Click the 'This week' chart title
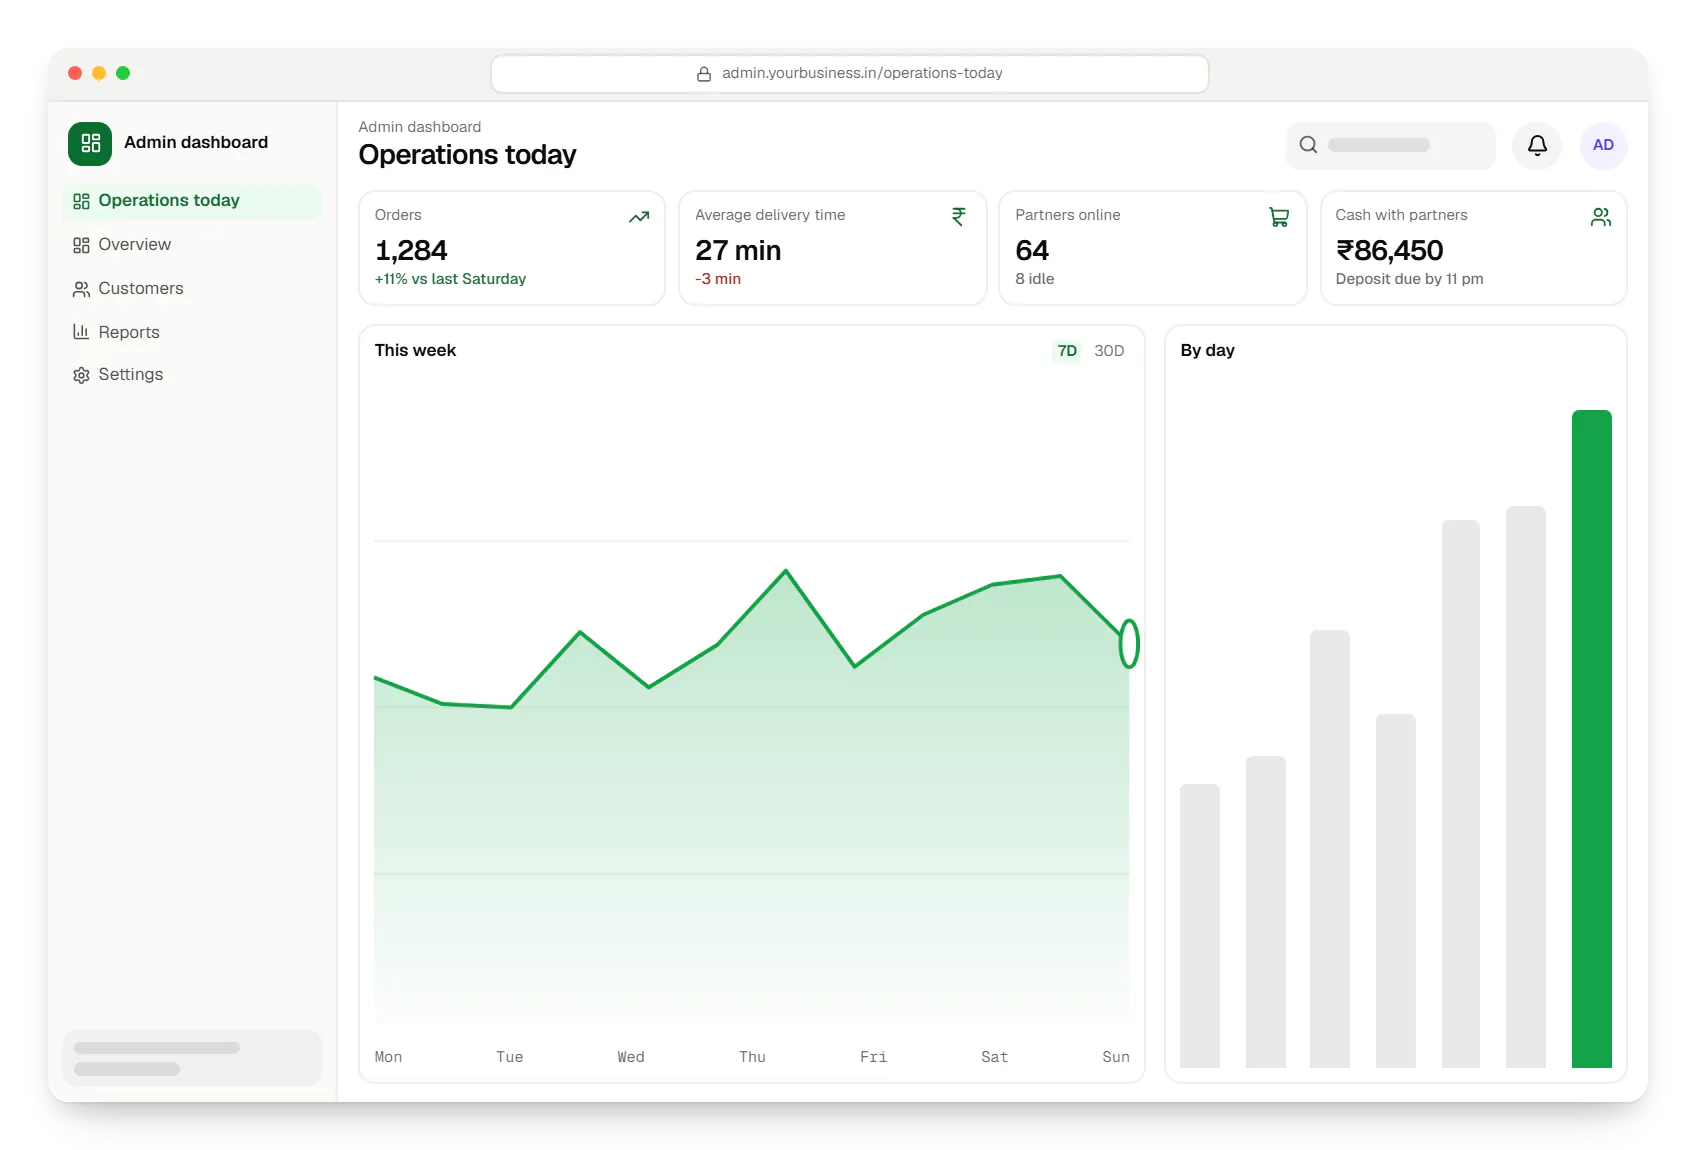 point(415,351)
